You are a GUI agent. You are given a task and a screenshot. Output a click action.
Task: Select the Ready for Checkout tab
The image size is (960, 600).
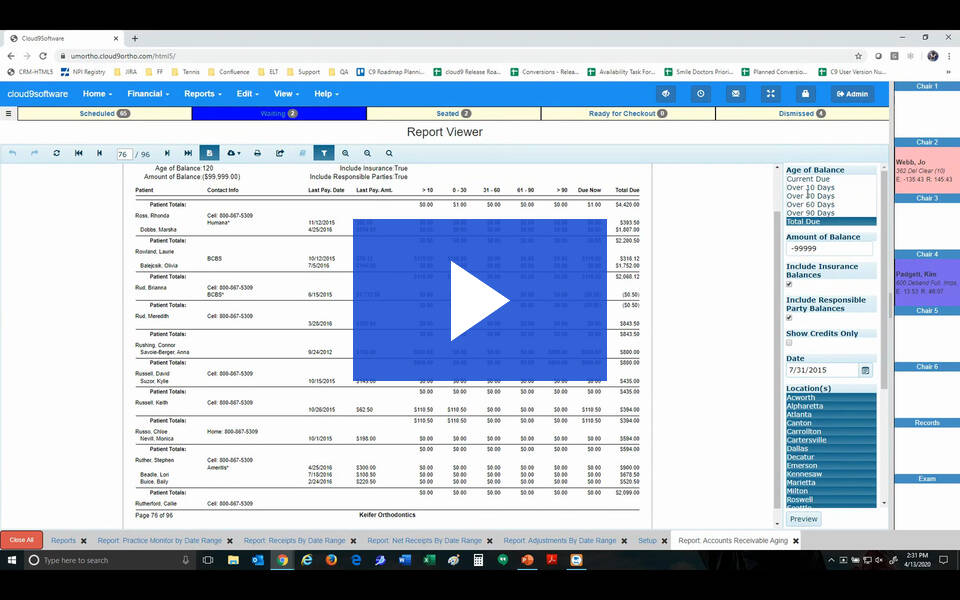(x=628, y=113)
